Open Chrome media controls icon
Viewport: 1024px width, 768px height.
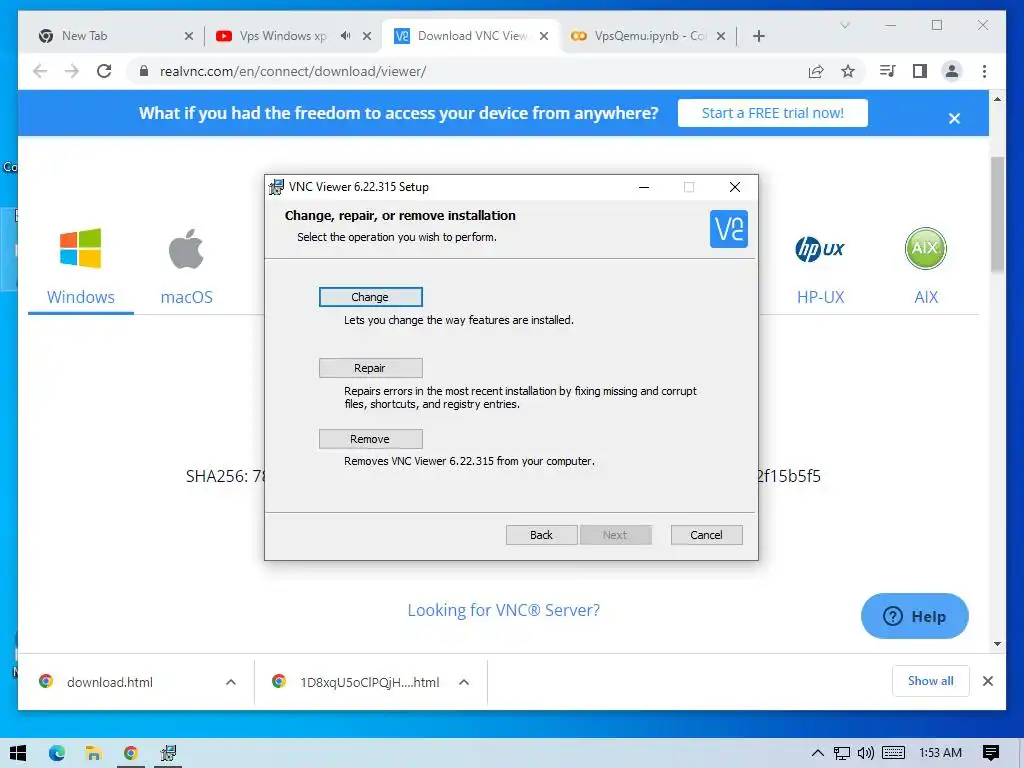887,71
